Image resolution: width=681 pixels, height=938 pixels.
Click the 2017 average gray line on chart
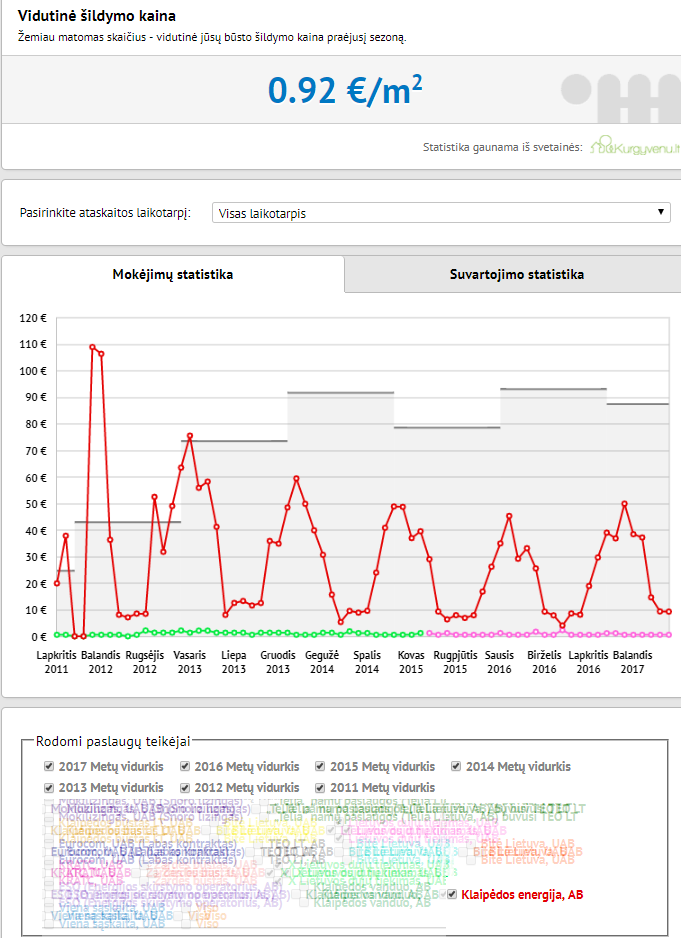[638, 404]
